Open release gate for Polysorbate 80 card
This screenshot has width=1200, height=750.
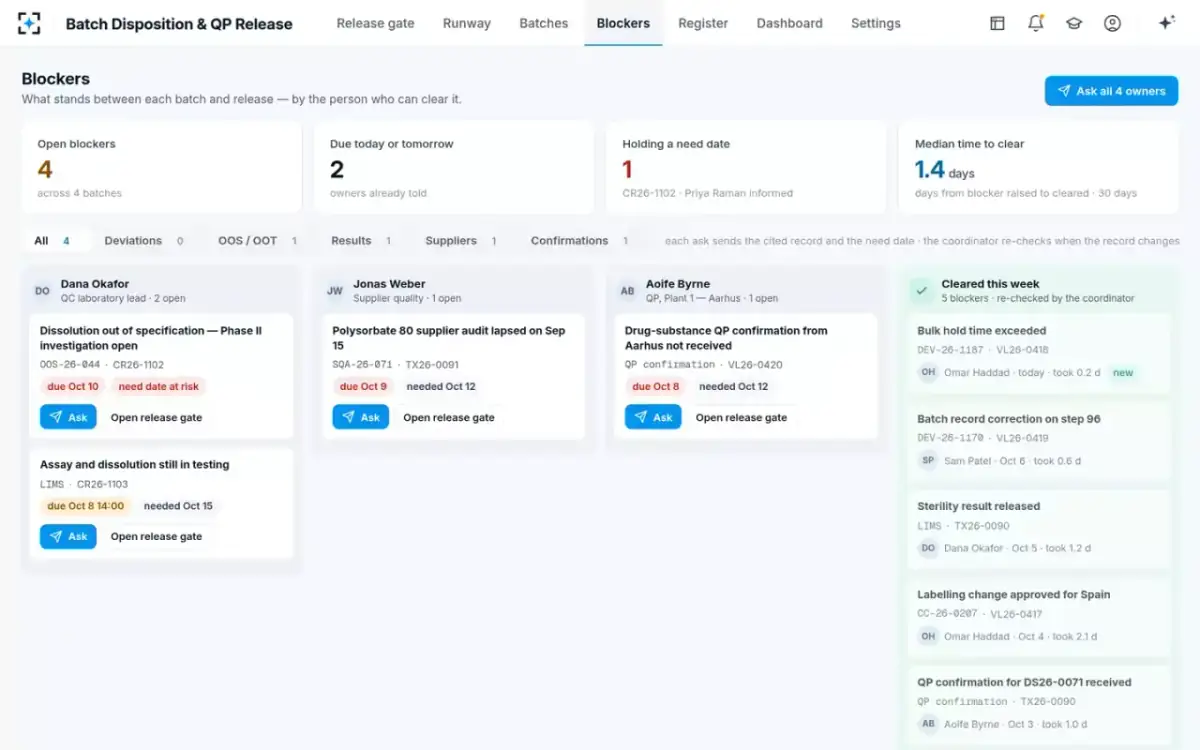point(449,418)
